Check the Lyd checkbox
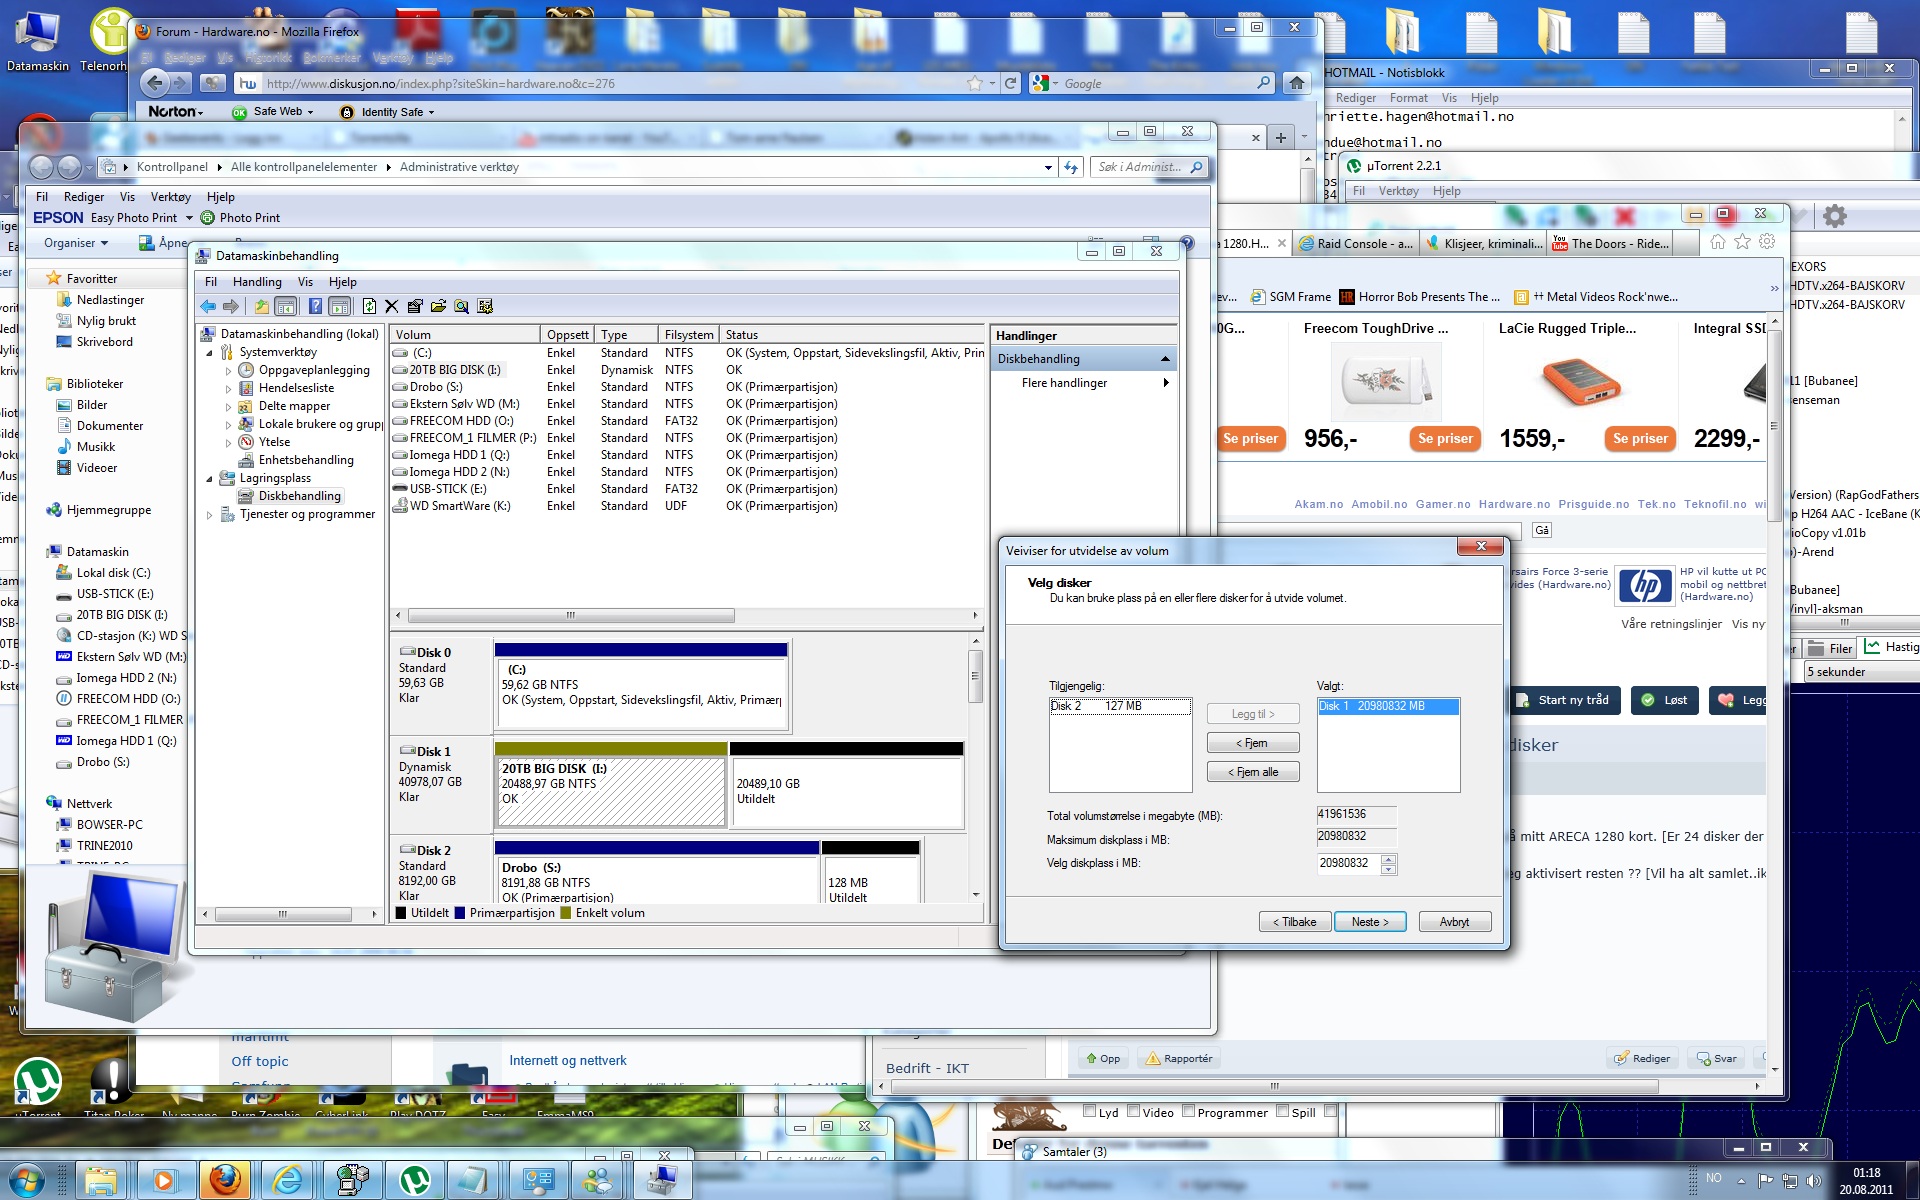 click(x=1090, y=1111)
